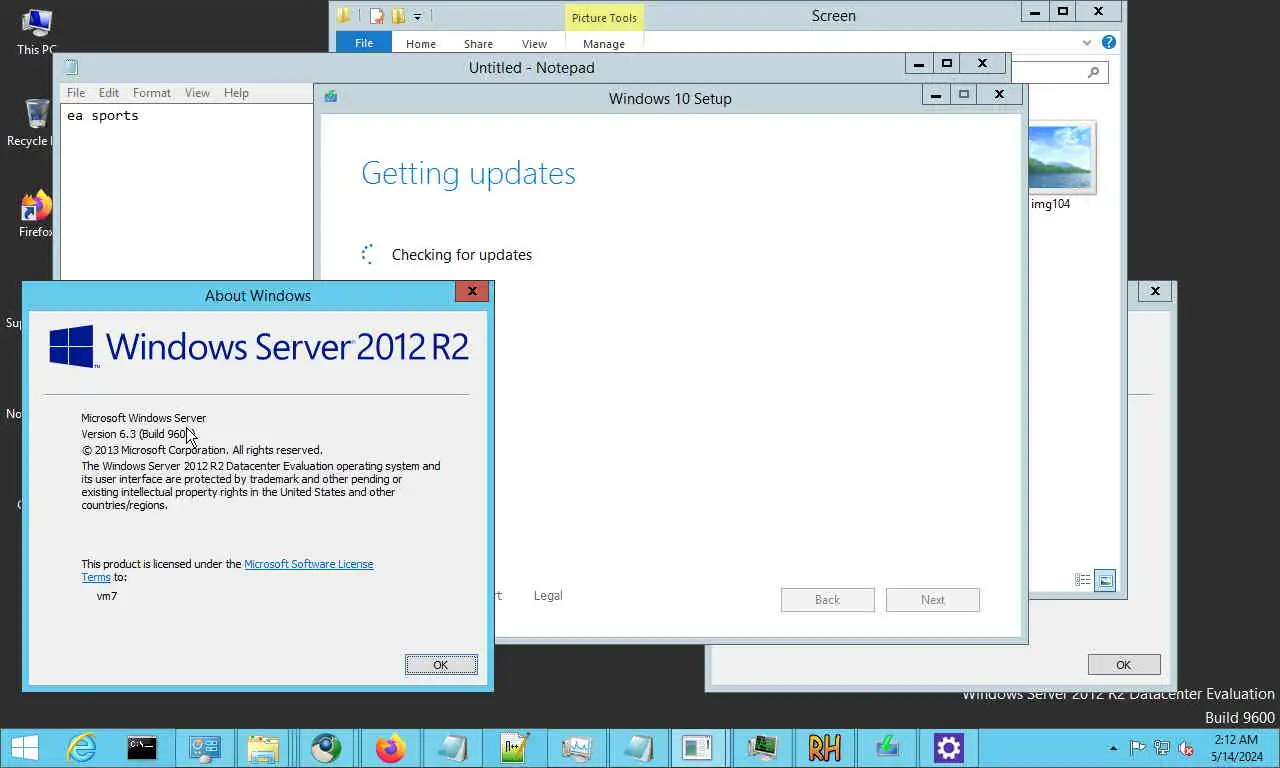Screen dimensions: 1280x768
Task: Open File Explorer from the taskbar
Action: tap(263, 747)
